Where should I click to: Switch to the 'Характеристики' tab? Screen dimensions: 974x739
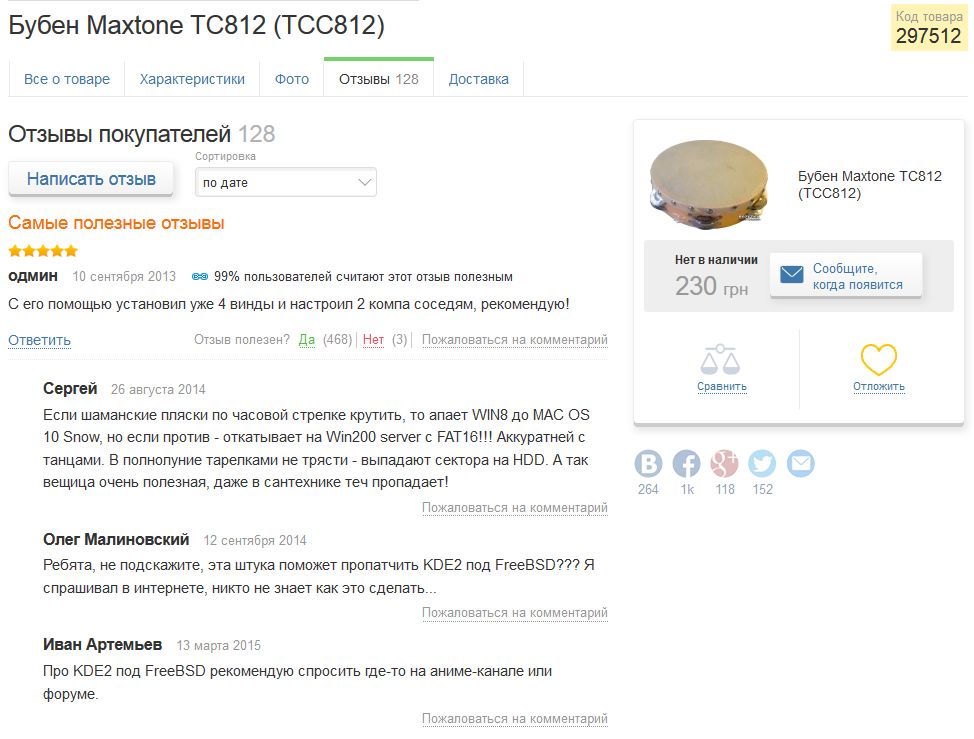[x=192, y=79]
